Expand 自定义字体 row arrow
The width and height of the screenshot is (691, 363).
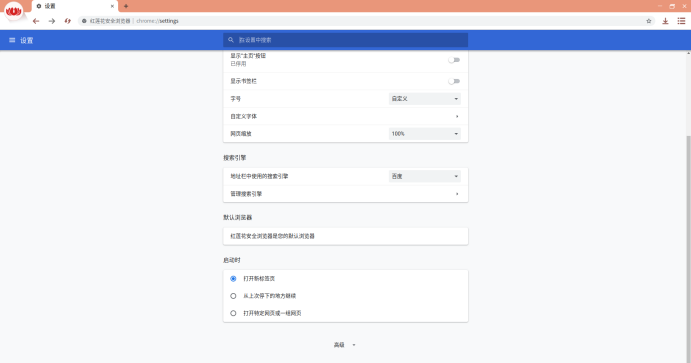(x=457, y=116)
